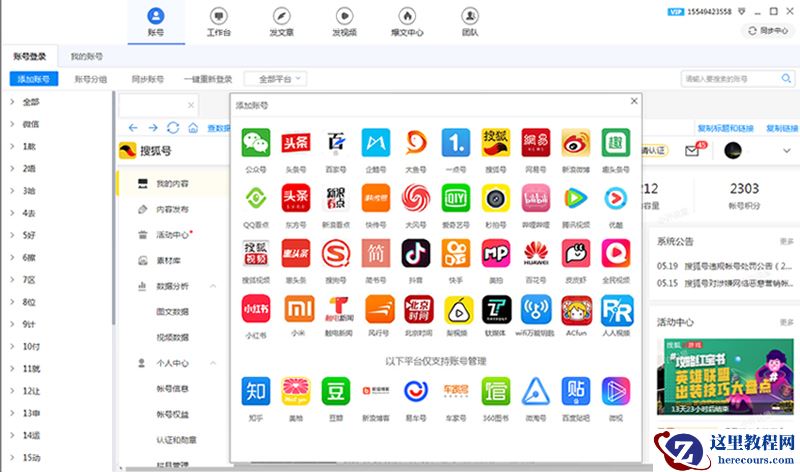Select the bilibili 哔哩哔哩 platform icon
This screenshot has width=800, height=472.
pyautogui.click(x=536, y=198)
